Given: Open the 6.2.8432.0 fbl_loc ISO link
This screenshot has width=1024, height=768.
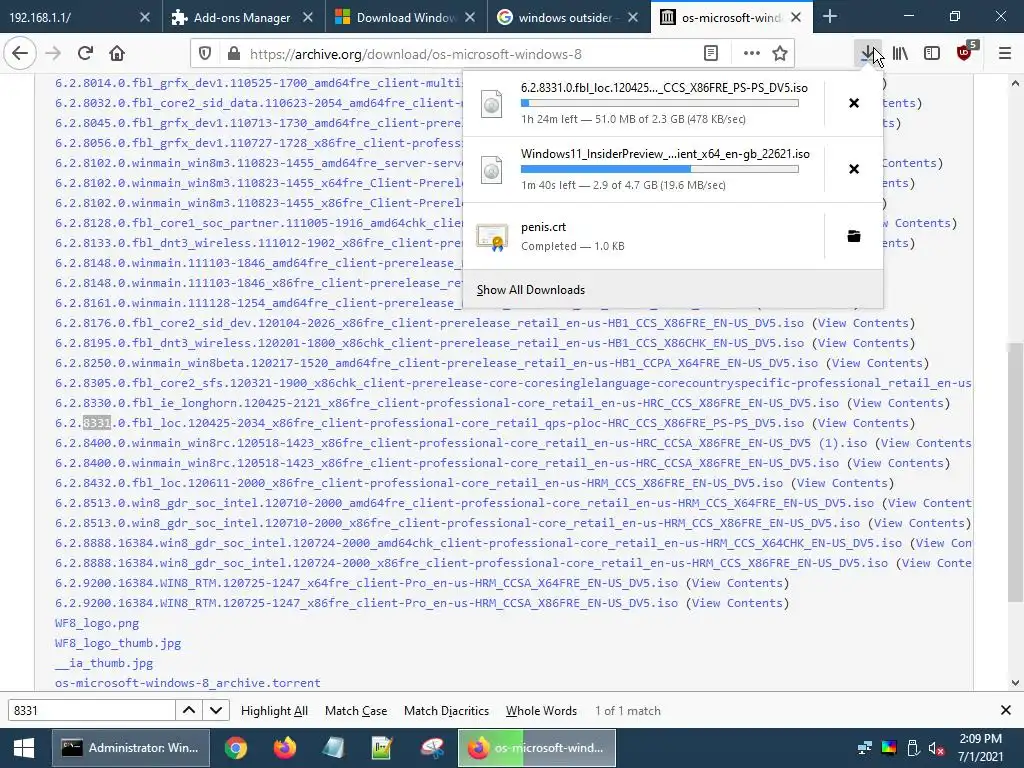Looking at the screenshot, I should (419, 483).
